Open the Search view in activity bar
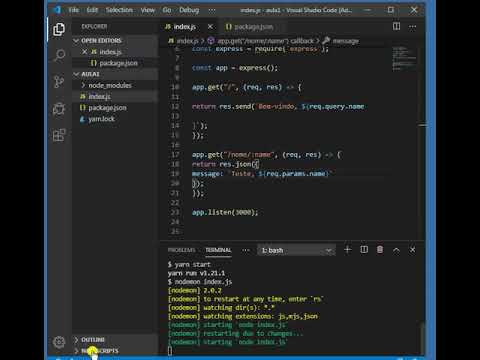 tap(59, 56)
